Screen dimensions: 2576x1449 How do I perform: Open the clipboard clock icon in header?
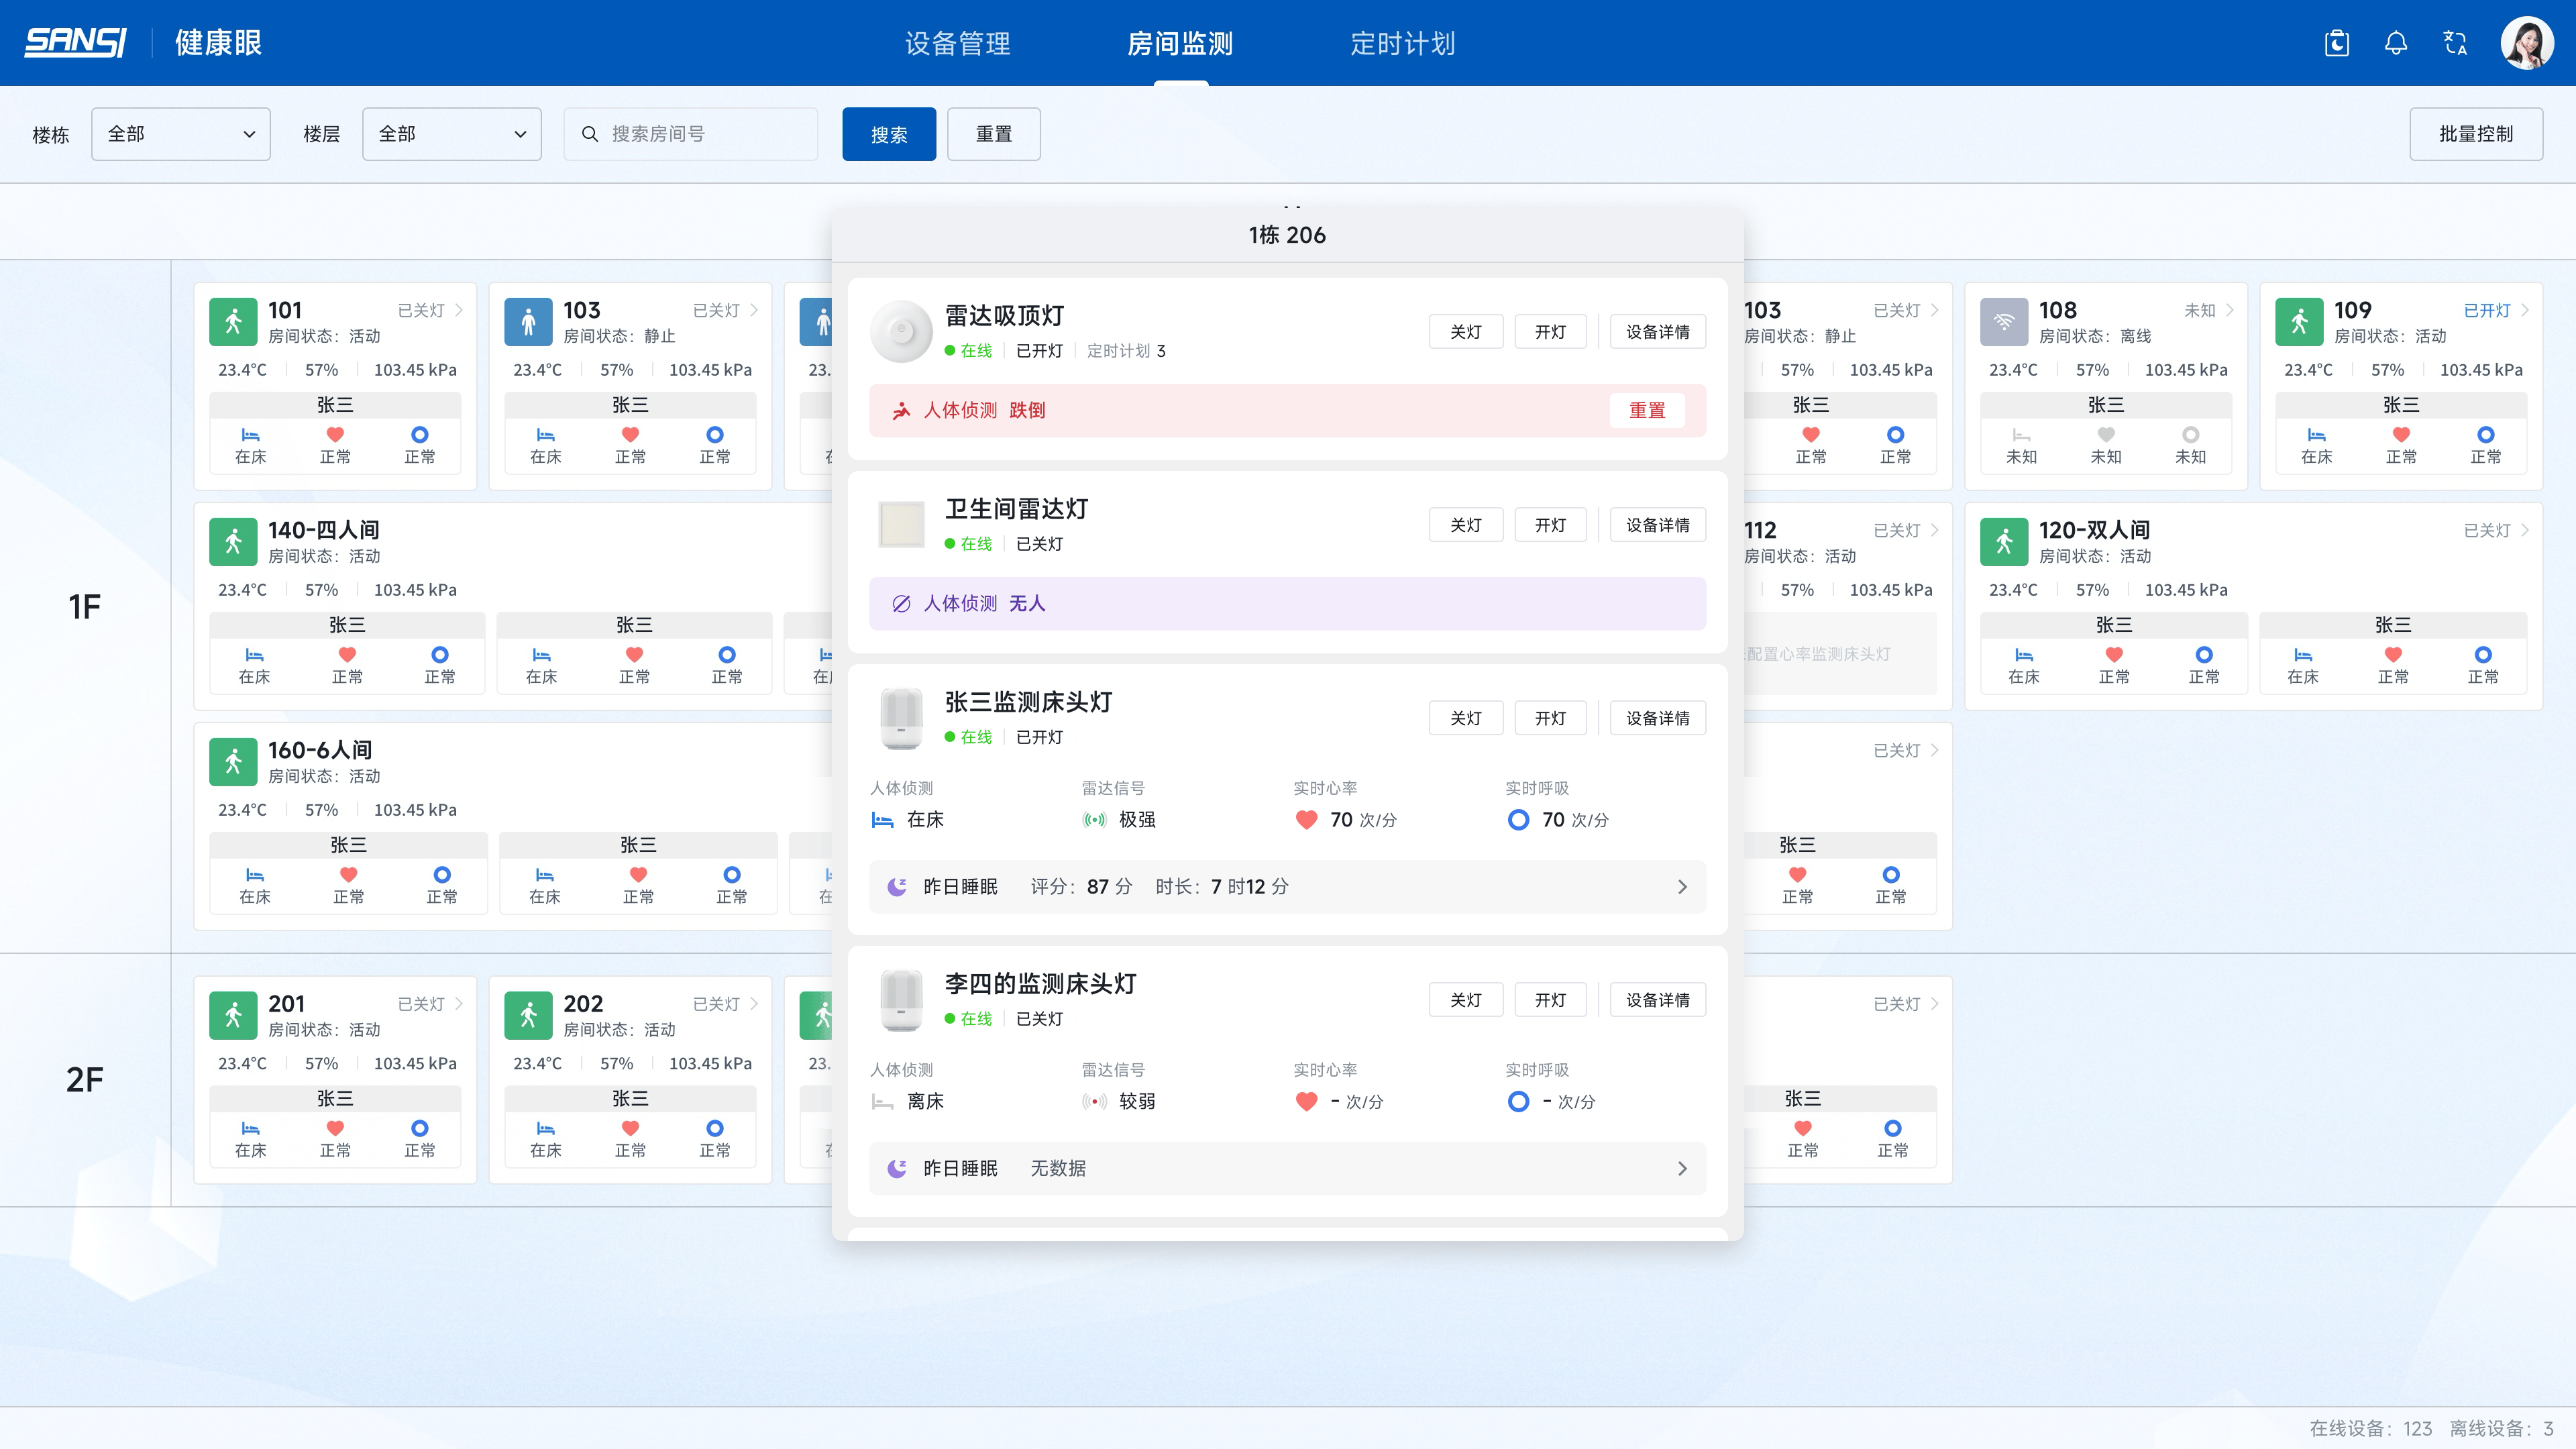[x=2337, y=43]
